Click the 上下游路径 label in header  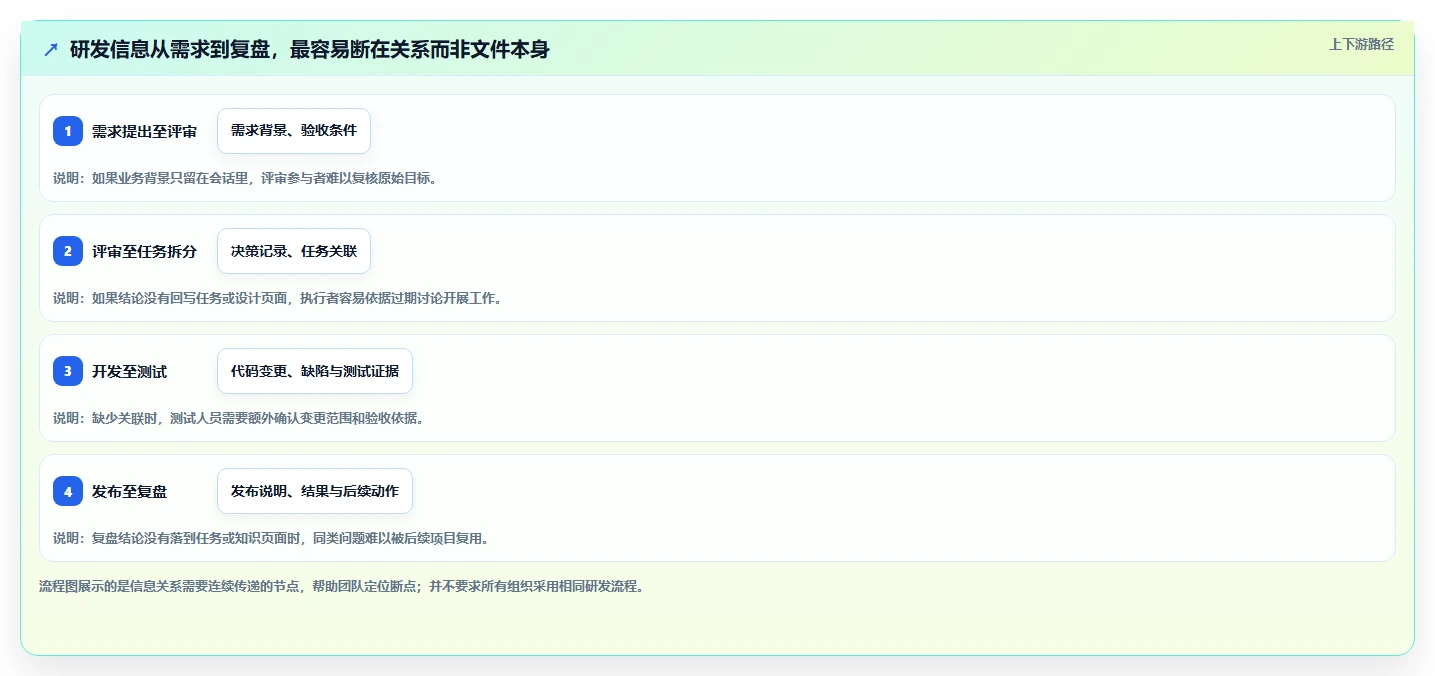tap(1361, 44)
